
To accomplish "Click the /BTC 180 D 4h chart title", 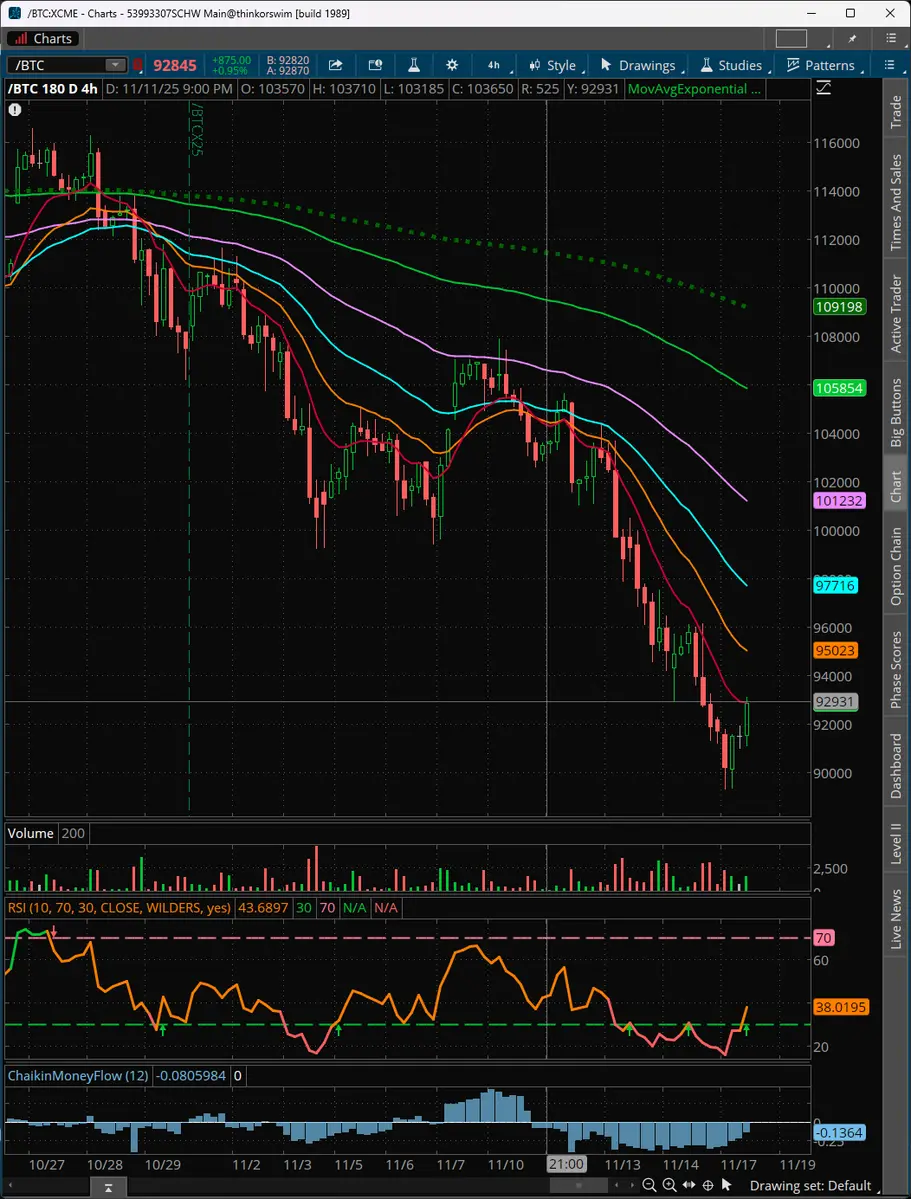I will [x=53, y=89].
